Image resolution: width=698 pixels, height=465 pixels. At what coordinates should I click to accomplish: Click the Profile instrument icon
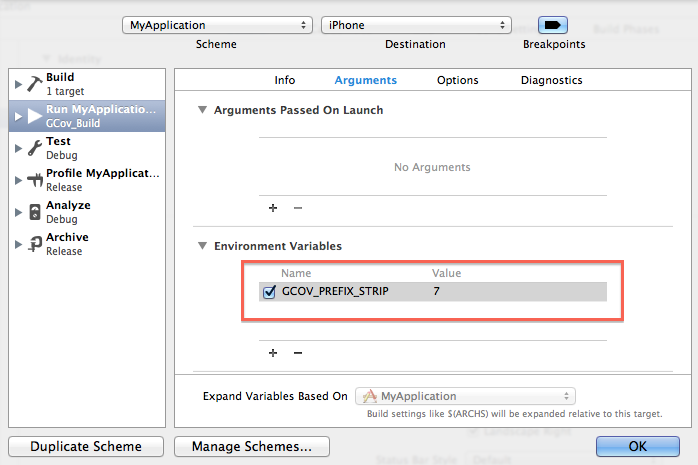click(x=34, y=180)
